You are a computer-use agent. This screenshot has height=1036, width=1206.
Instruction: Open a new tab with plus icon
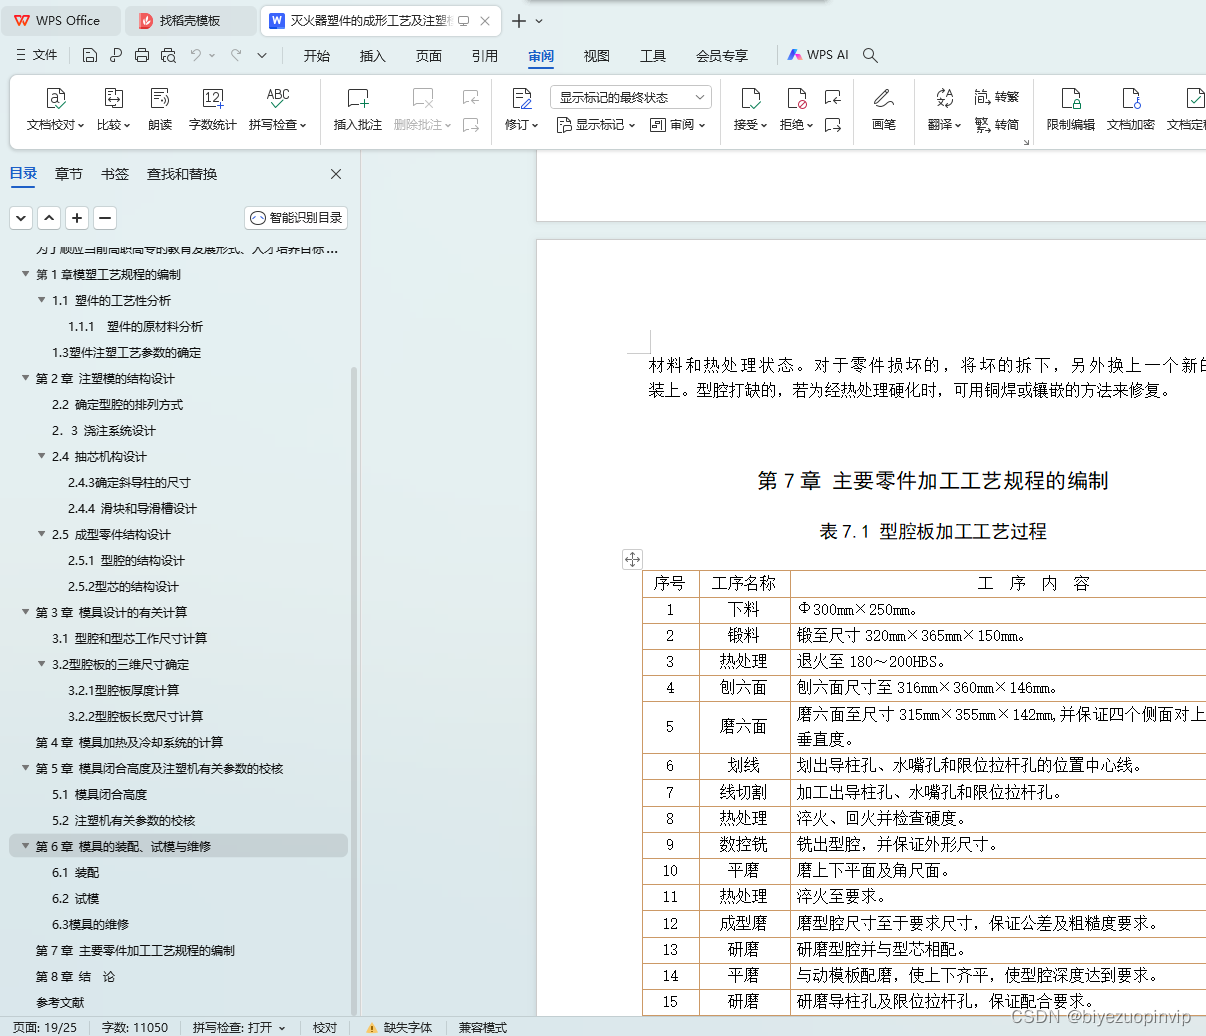click(518, 21)
